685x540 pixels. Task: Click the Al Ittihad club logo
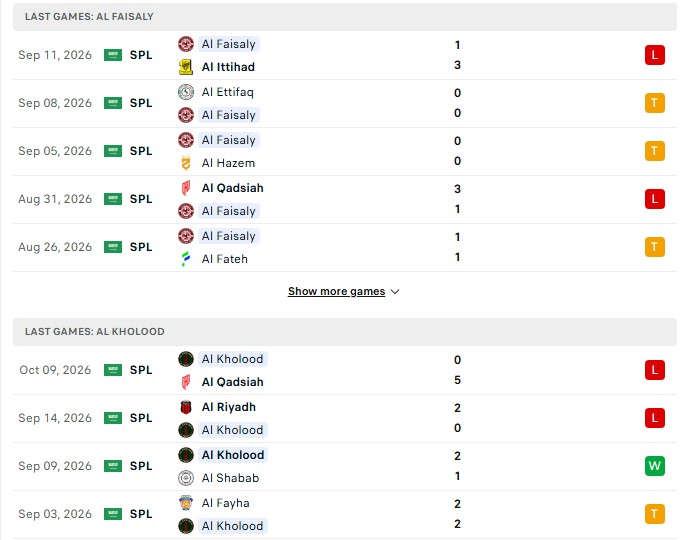click(x=186, y=67)
